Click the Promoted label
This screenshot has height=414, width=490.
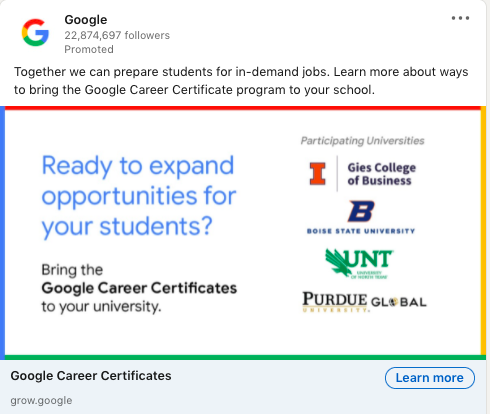click(89, 49)
